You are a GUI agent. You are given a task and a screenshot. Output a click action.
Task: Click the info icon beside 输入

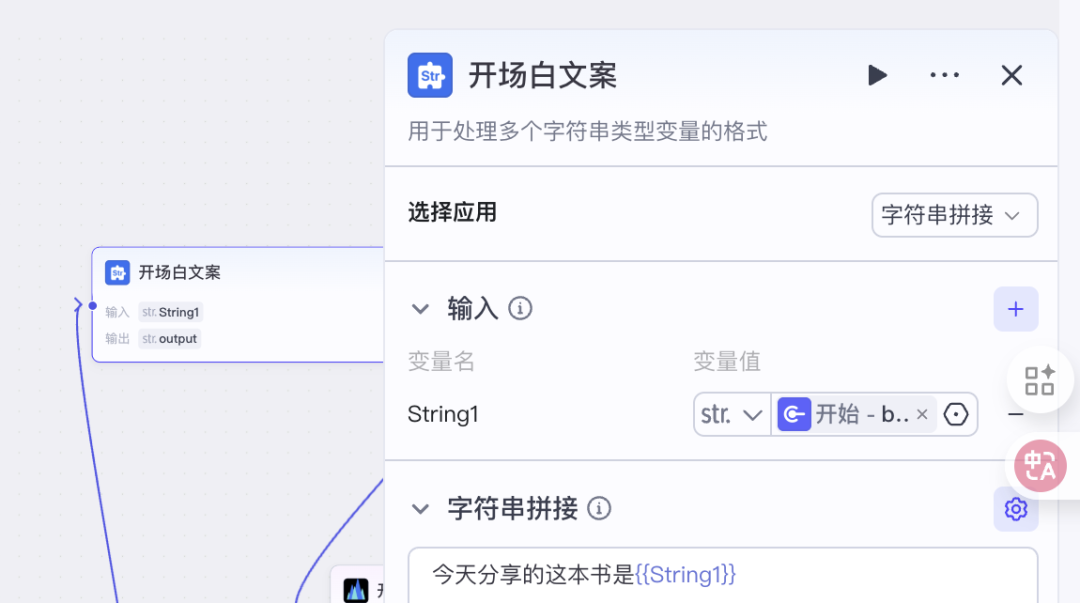coord(520,308)
